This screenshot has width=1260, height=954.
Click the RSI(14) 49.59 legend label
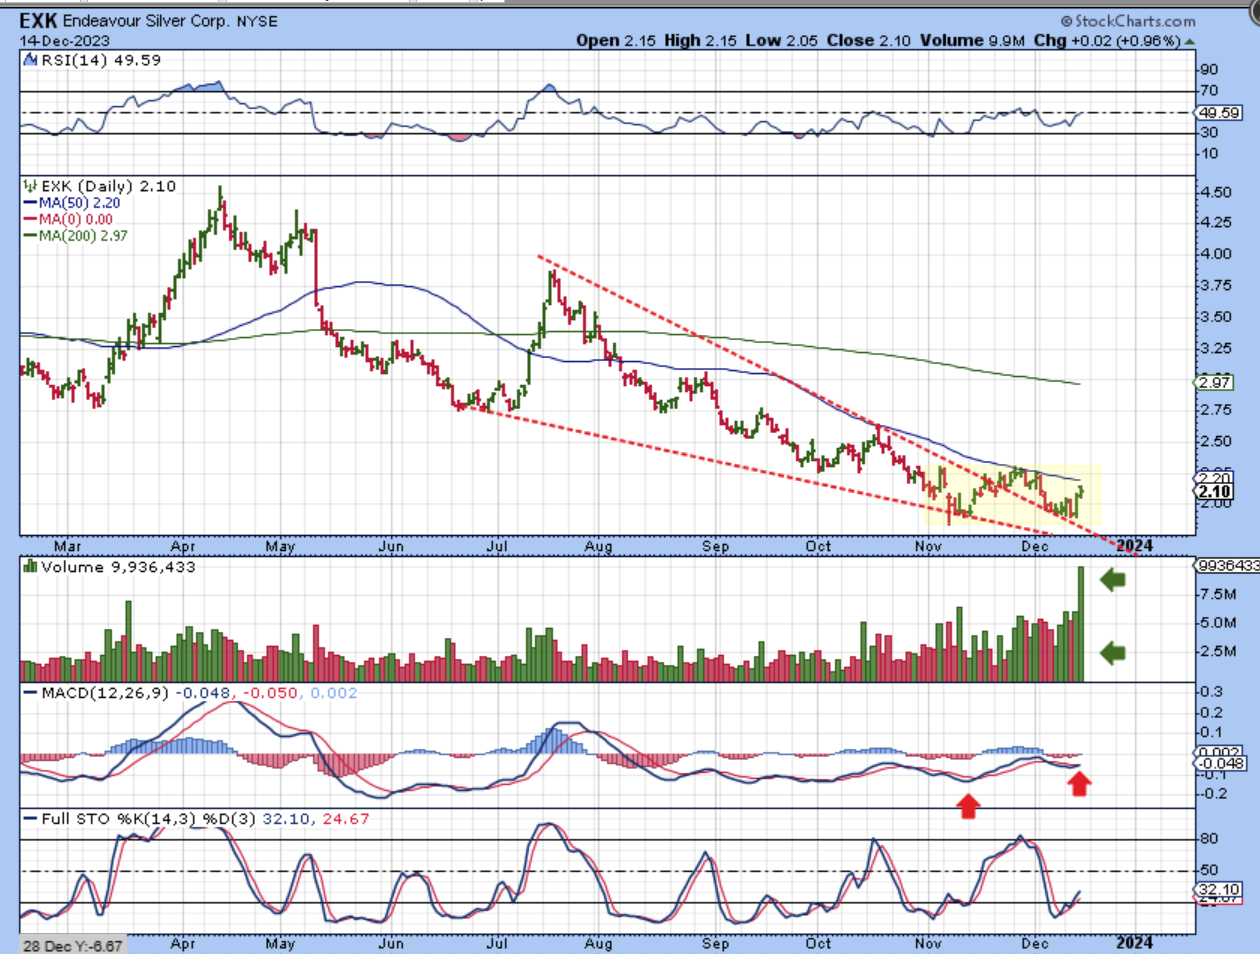point(101,60)
